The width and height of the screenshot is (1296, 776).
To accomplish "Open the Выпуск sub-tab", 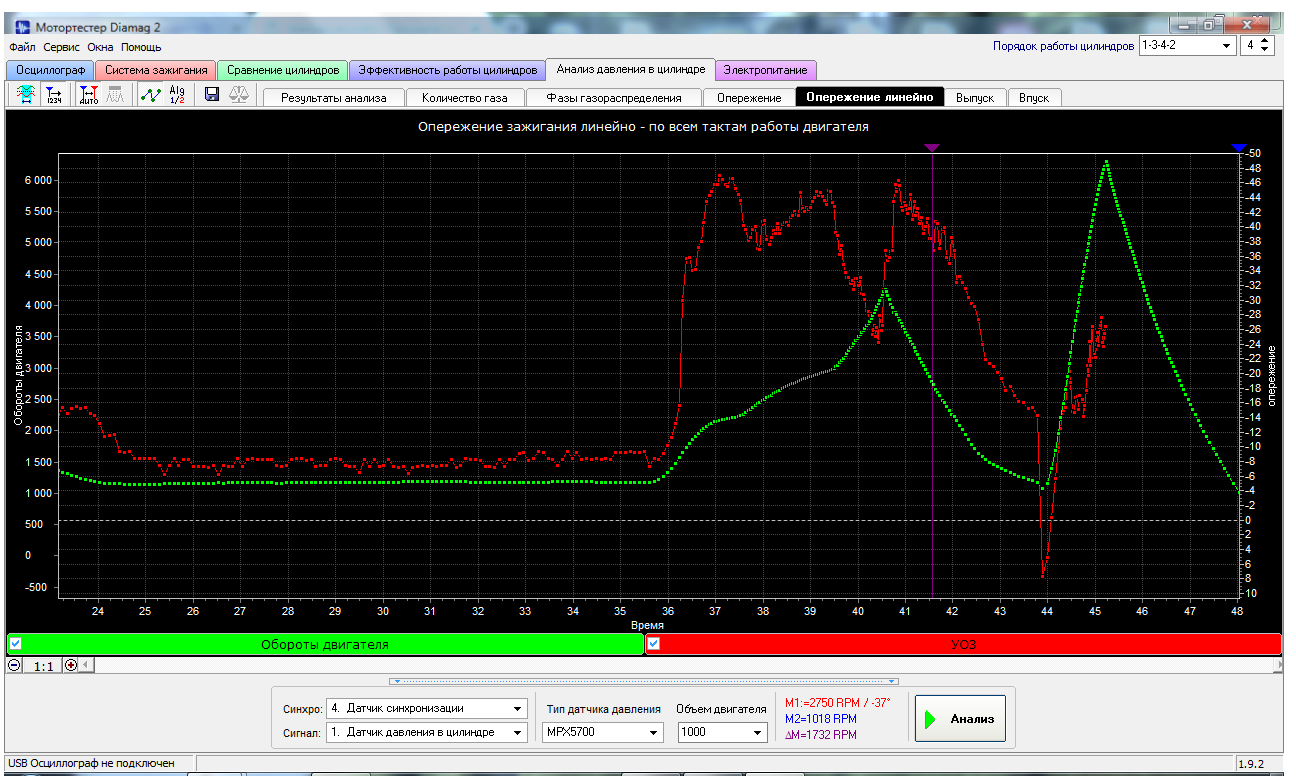I will point(975,98).
